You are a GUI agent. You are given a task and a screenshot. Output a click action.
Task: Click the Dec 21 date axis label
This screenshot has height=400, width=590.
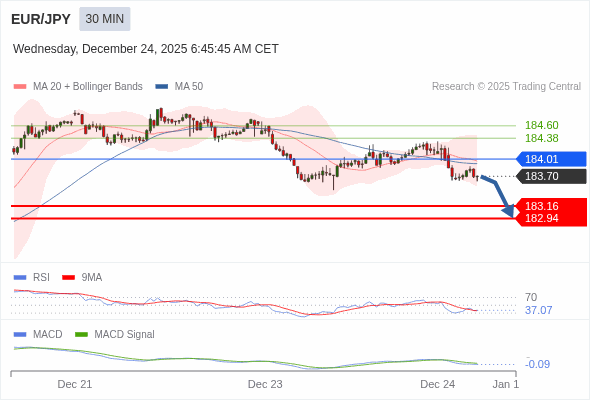[x=75, y=384]
